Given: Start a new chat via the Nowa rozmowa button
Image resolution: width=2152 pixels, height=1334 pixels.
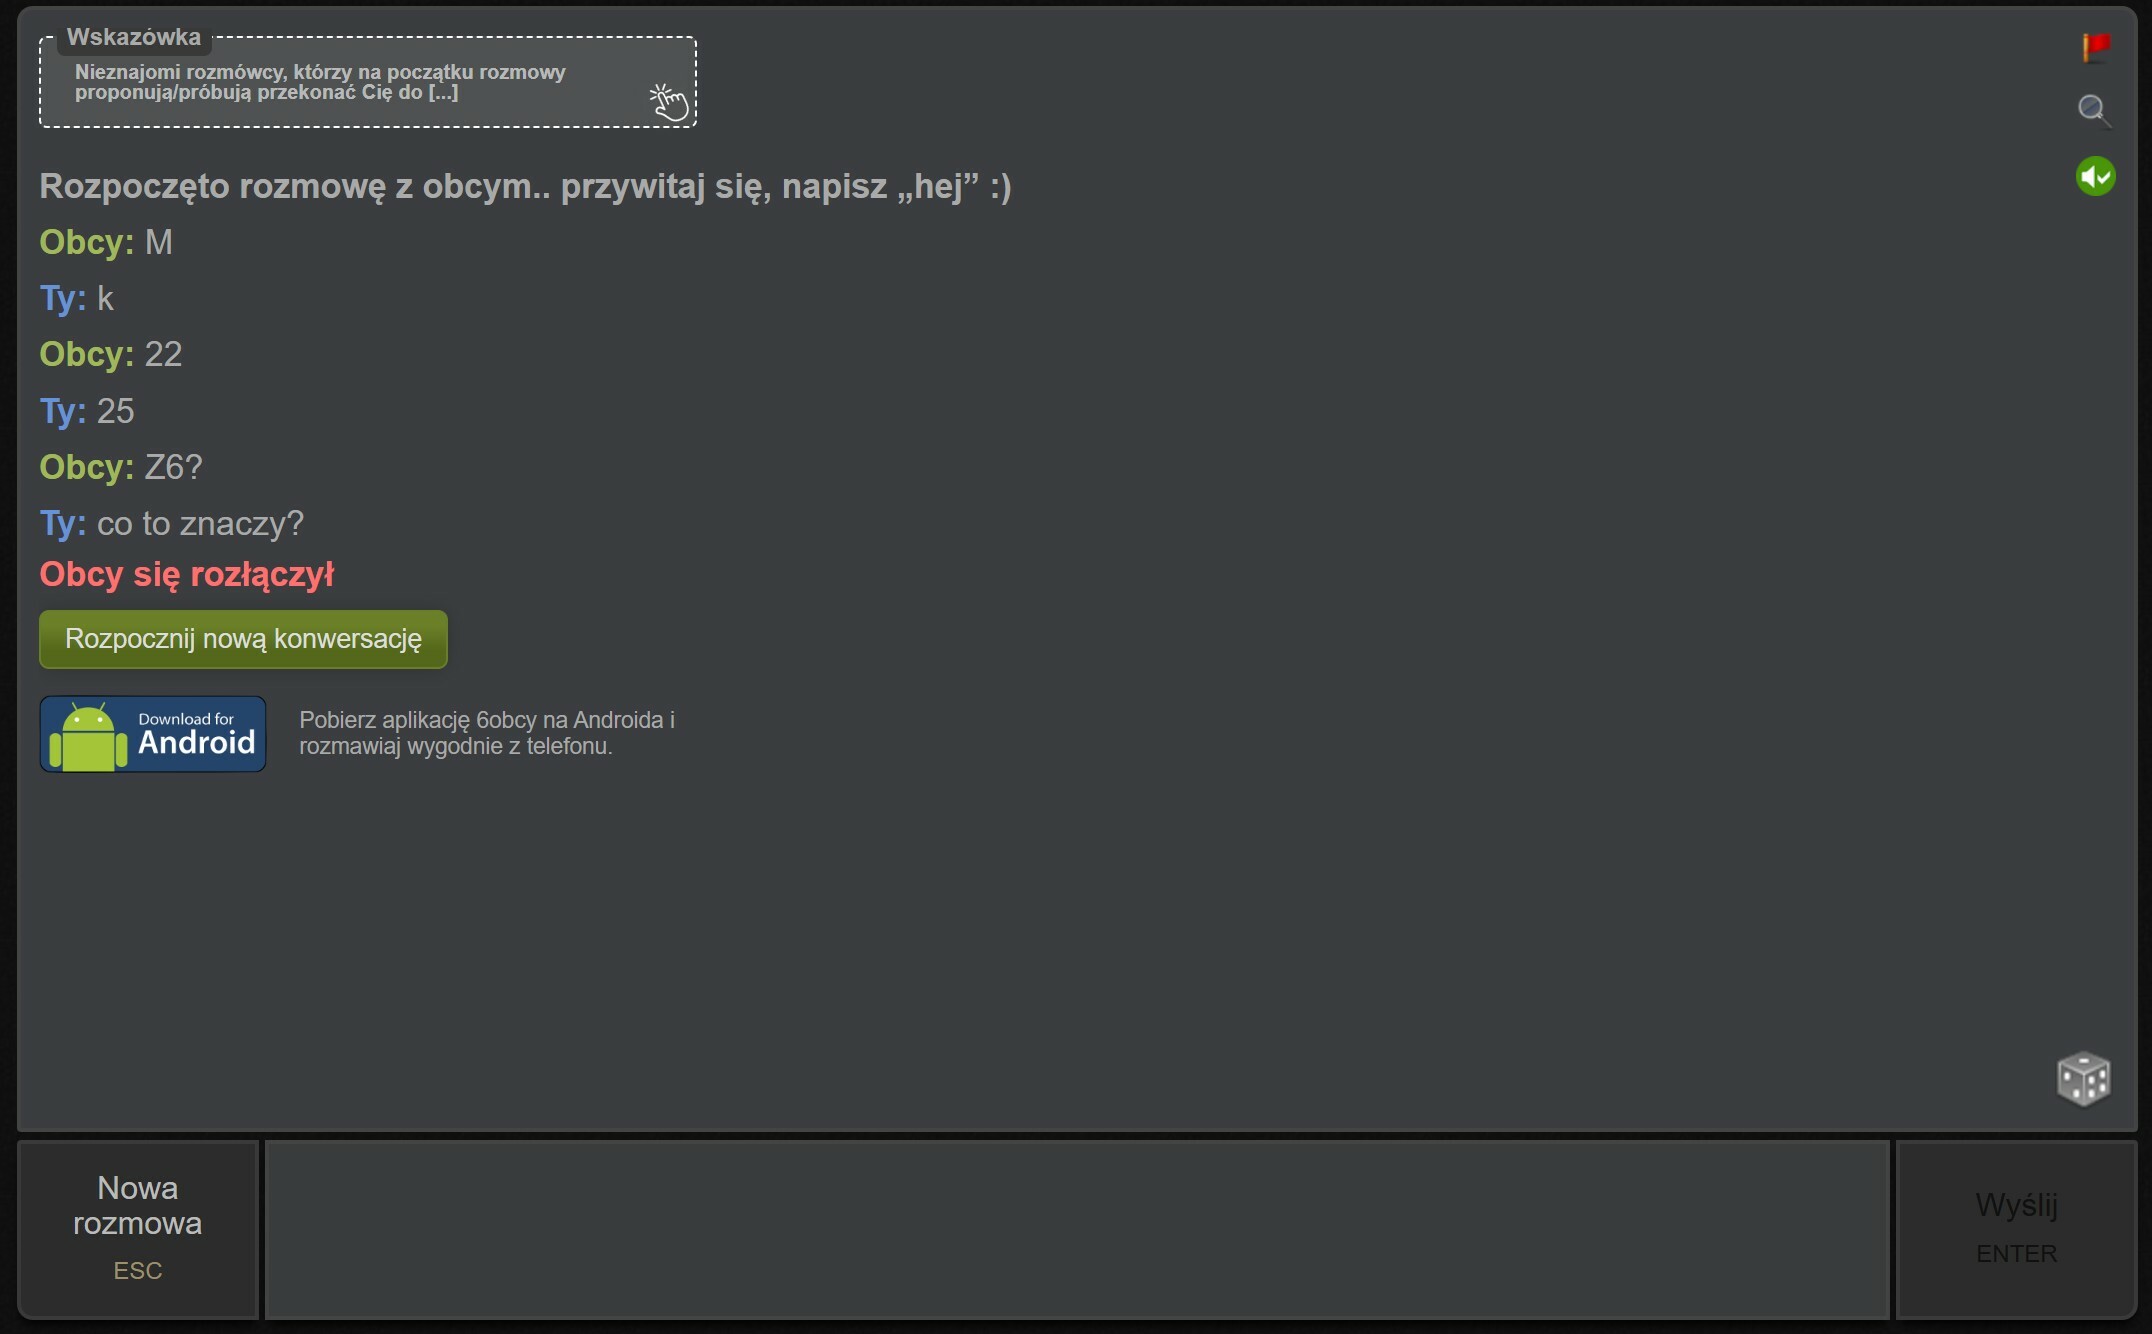Looking at the screenshot, I should point(138,1228).
